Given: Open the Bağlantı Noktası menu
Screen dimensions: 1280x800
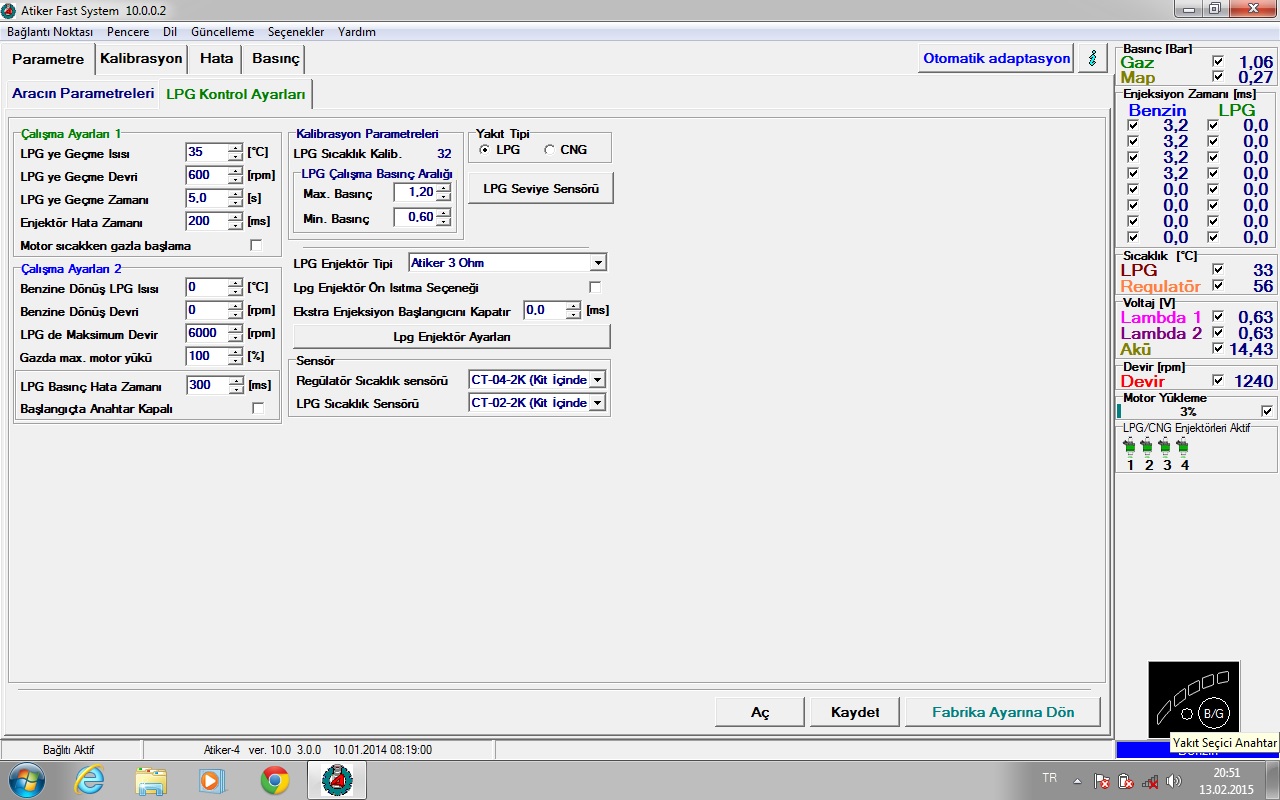Looking at the screenshot, I should [x=50, y=32].
